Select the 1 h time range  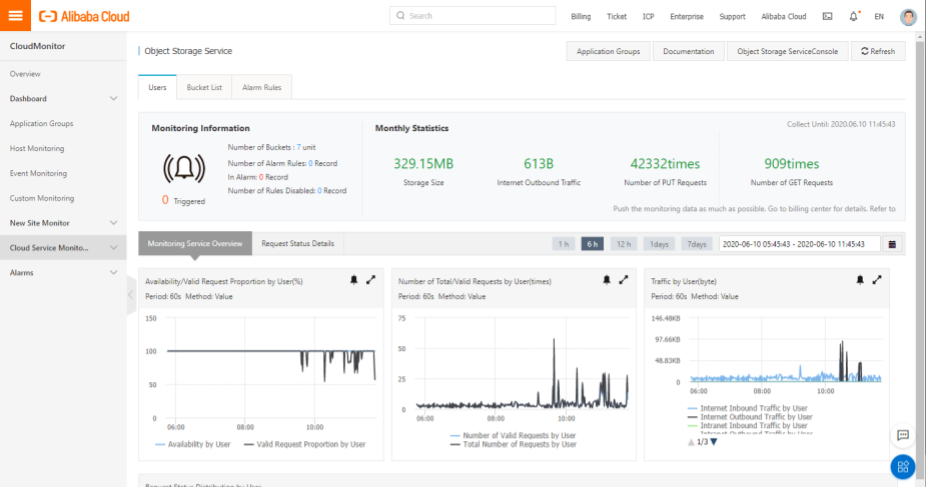pyautogui.click(x=563, y=244)
